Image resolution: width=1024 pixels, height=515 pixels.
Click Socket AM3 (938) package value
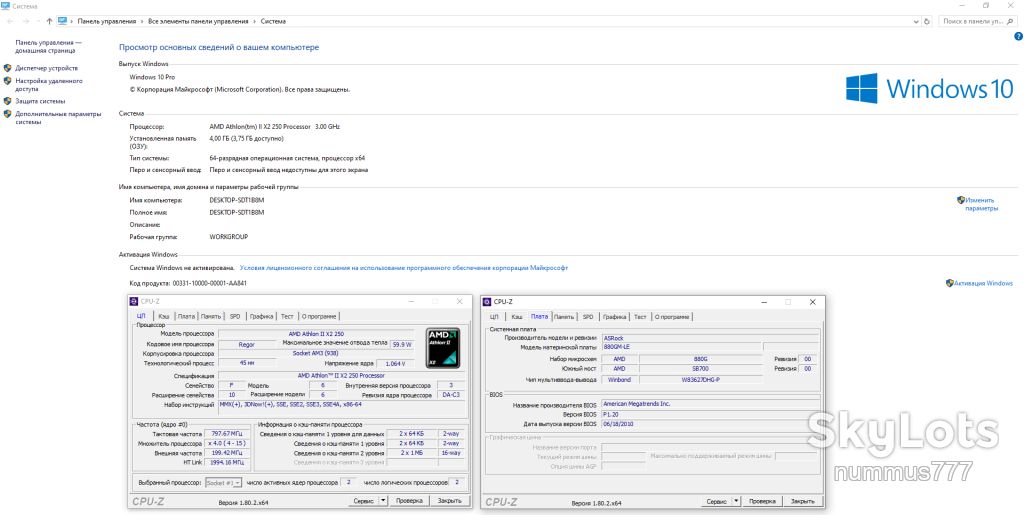pyautogui.click(x=316, y=353)
